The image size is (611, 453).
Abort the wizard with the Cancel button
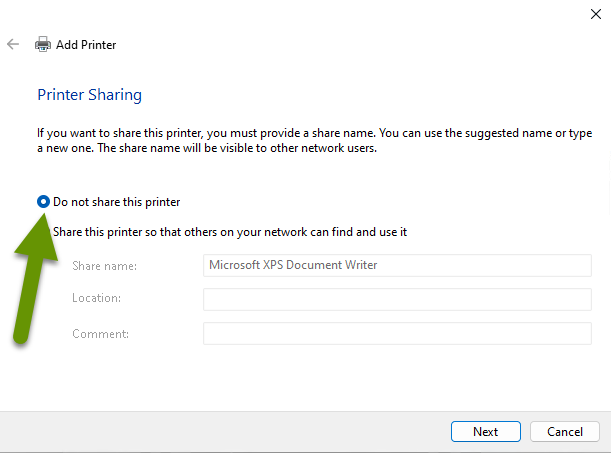tap(565, 432)
